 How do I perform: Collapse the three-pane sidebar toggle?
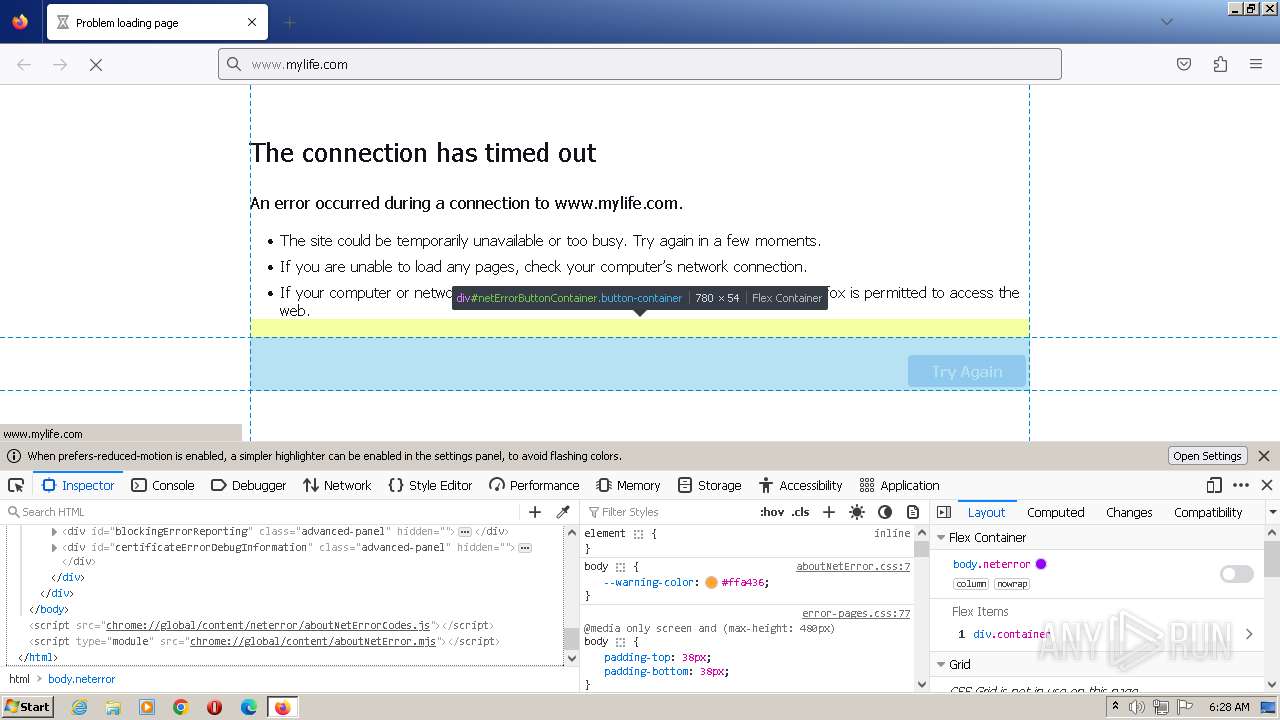tap(944, 512)
